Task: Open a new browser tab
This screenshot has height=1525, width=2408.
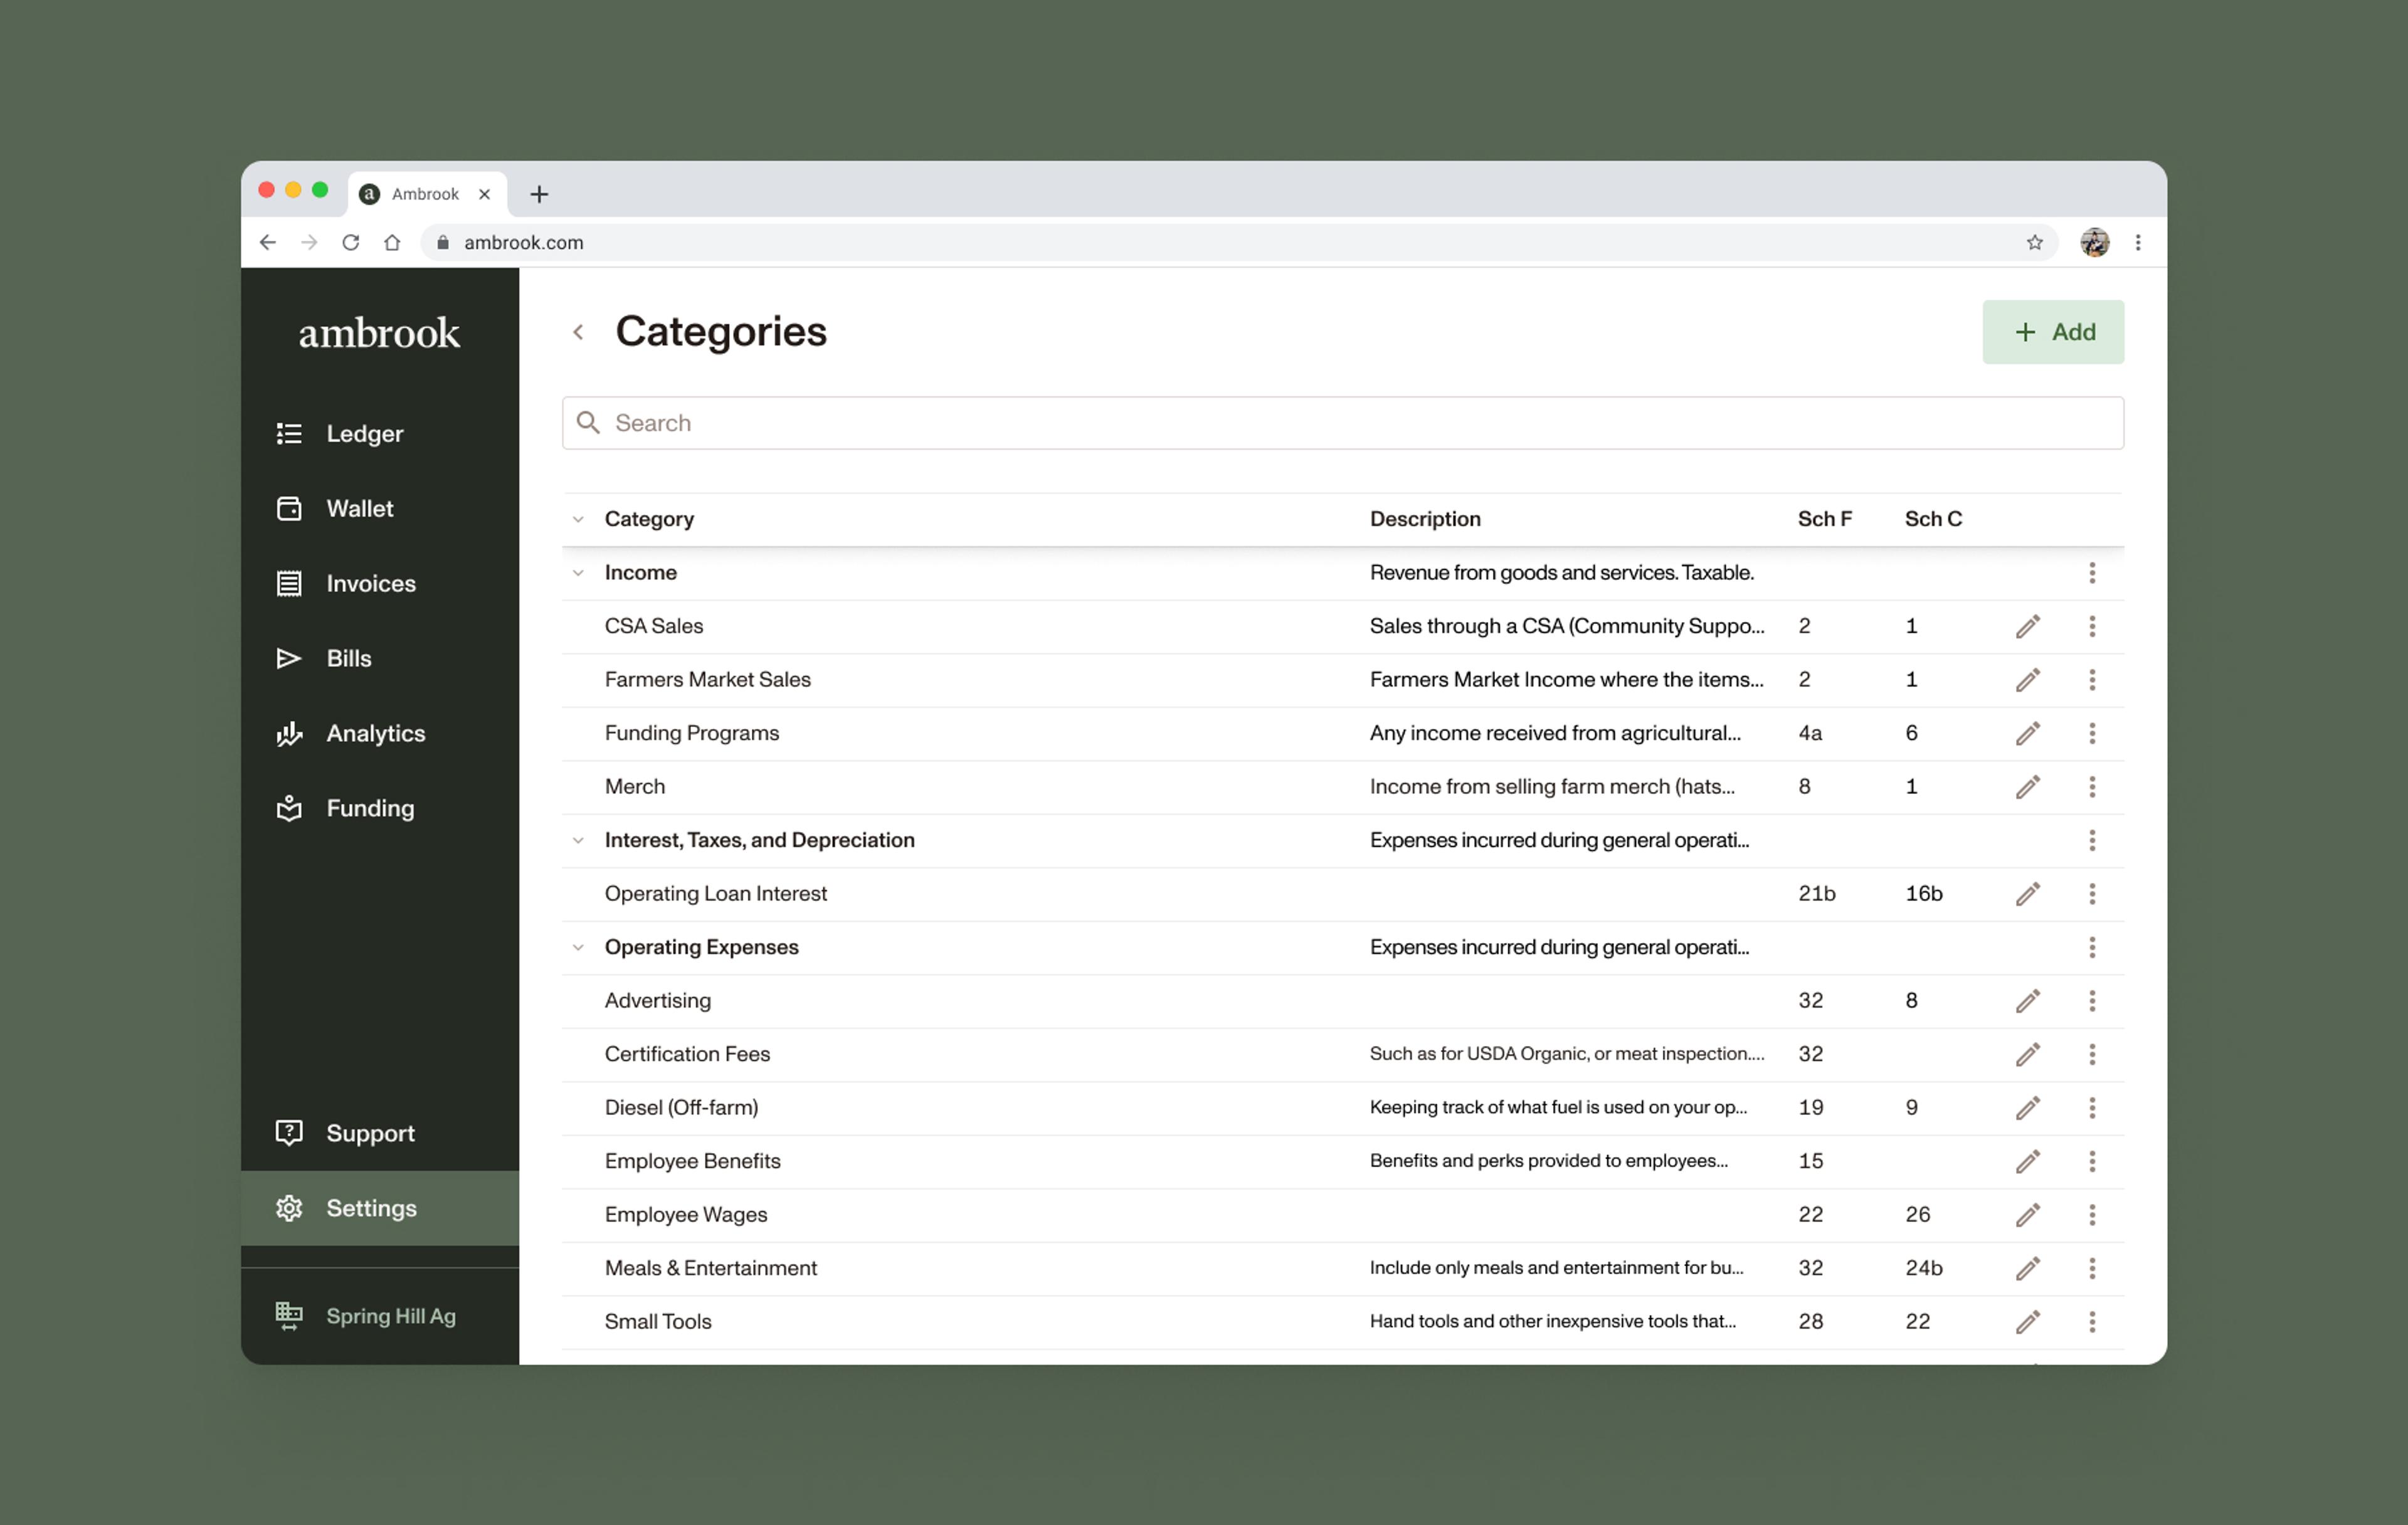Action: [x=539, y=194]
